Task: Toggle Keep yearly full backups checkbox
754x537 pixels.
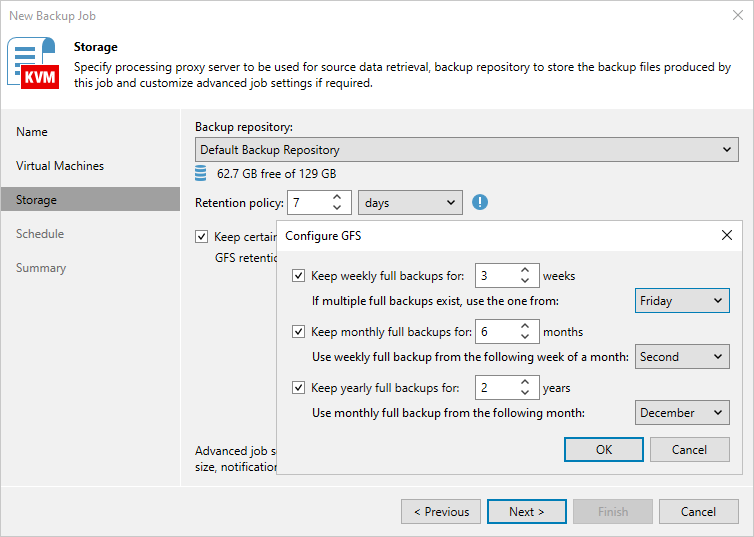Action: click(298, 388)
